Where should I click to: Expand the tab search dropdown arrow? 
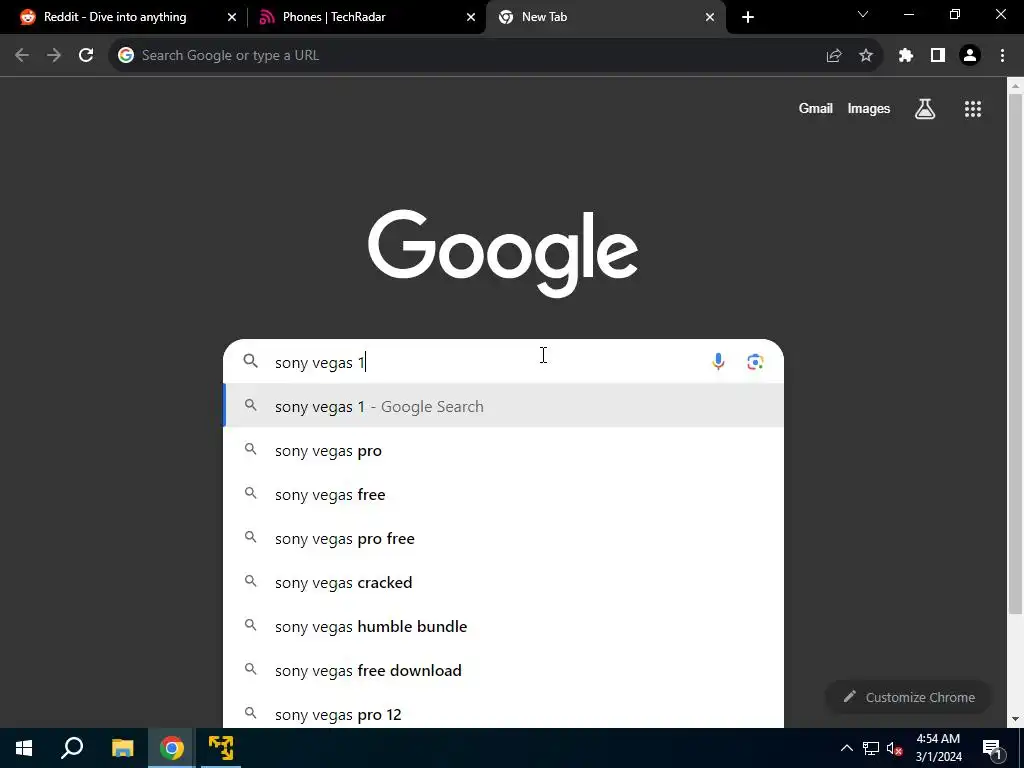tap(863, 14)
